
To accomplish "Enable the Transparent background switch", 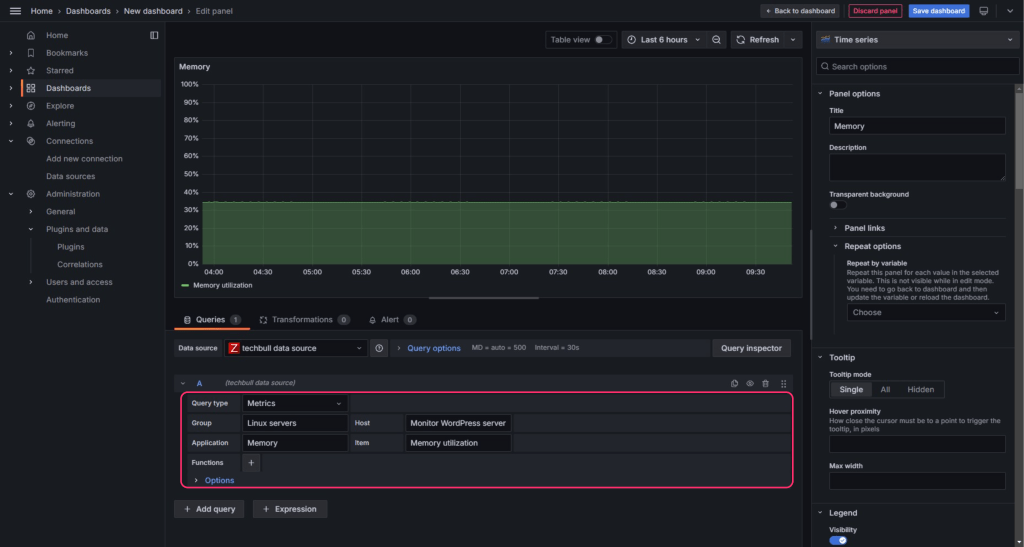I will tap(838, 205).
